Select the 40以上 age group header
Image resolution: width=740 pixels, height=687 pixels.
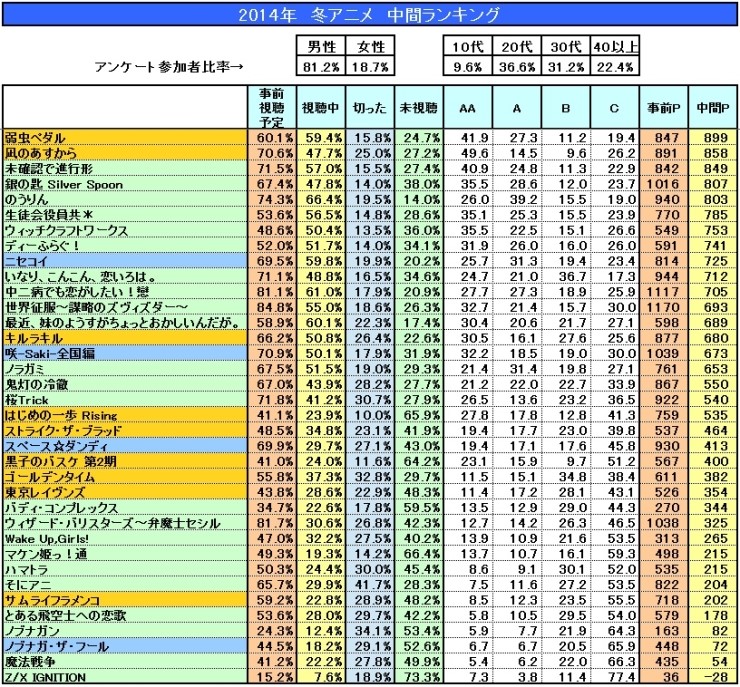point(614,46)
